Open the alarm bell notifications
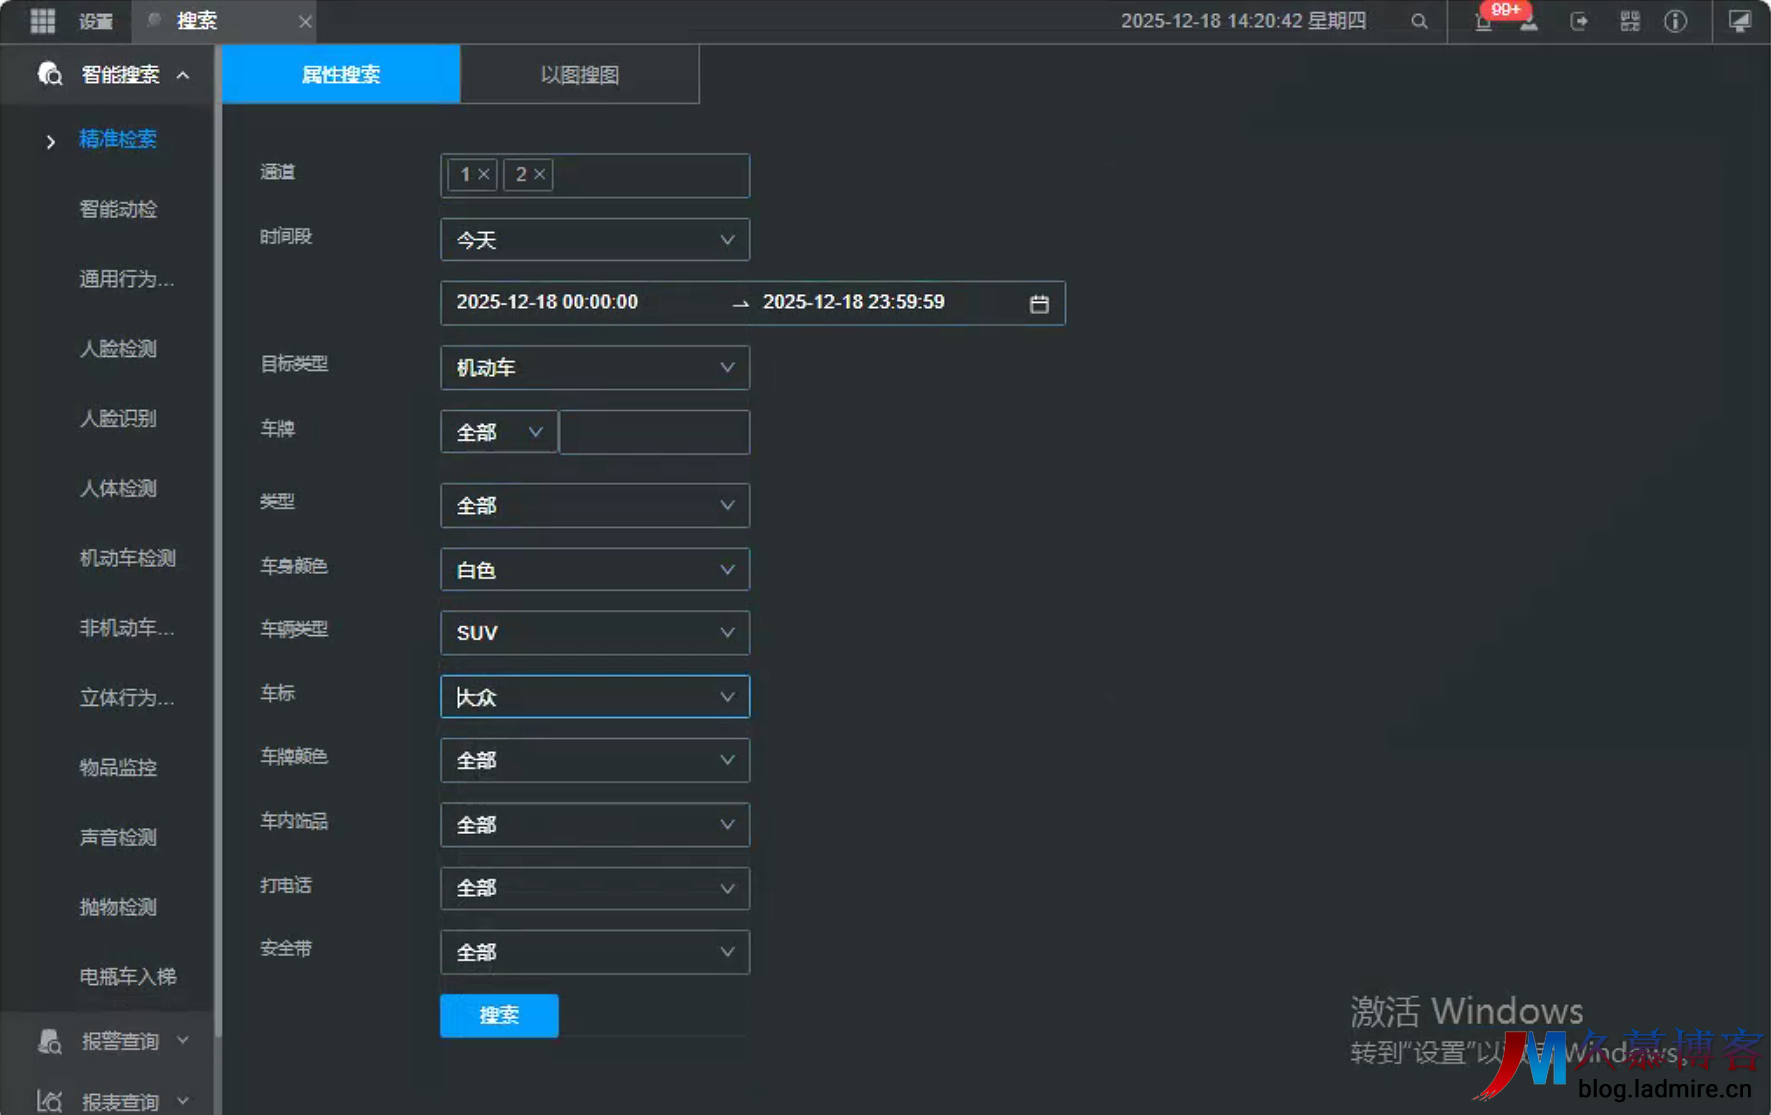Screen dimensions: 1771x1115 [x=1484, y=23]
